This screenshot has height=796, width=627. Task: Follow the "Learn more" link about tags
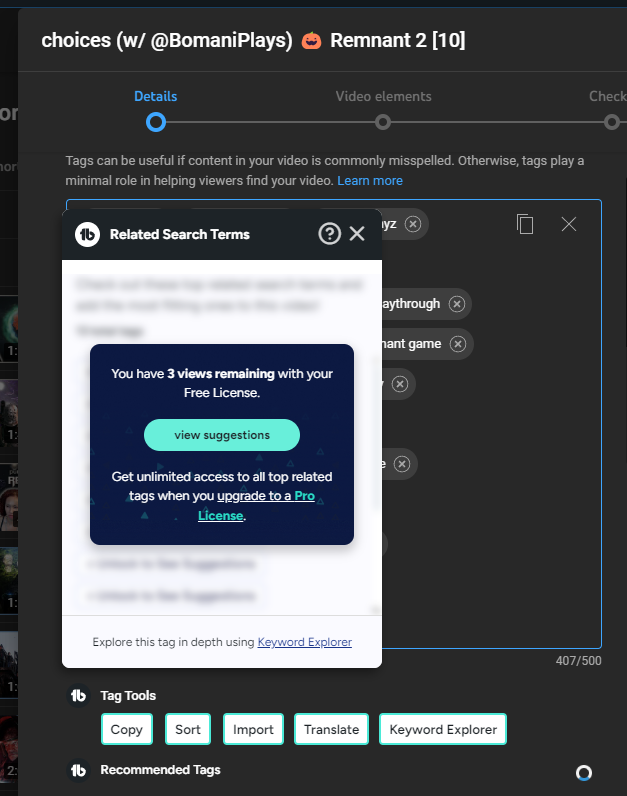370,181
